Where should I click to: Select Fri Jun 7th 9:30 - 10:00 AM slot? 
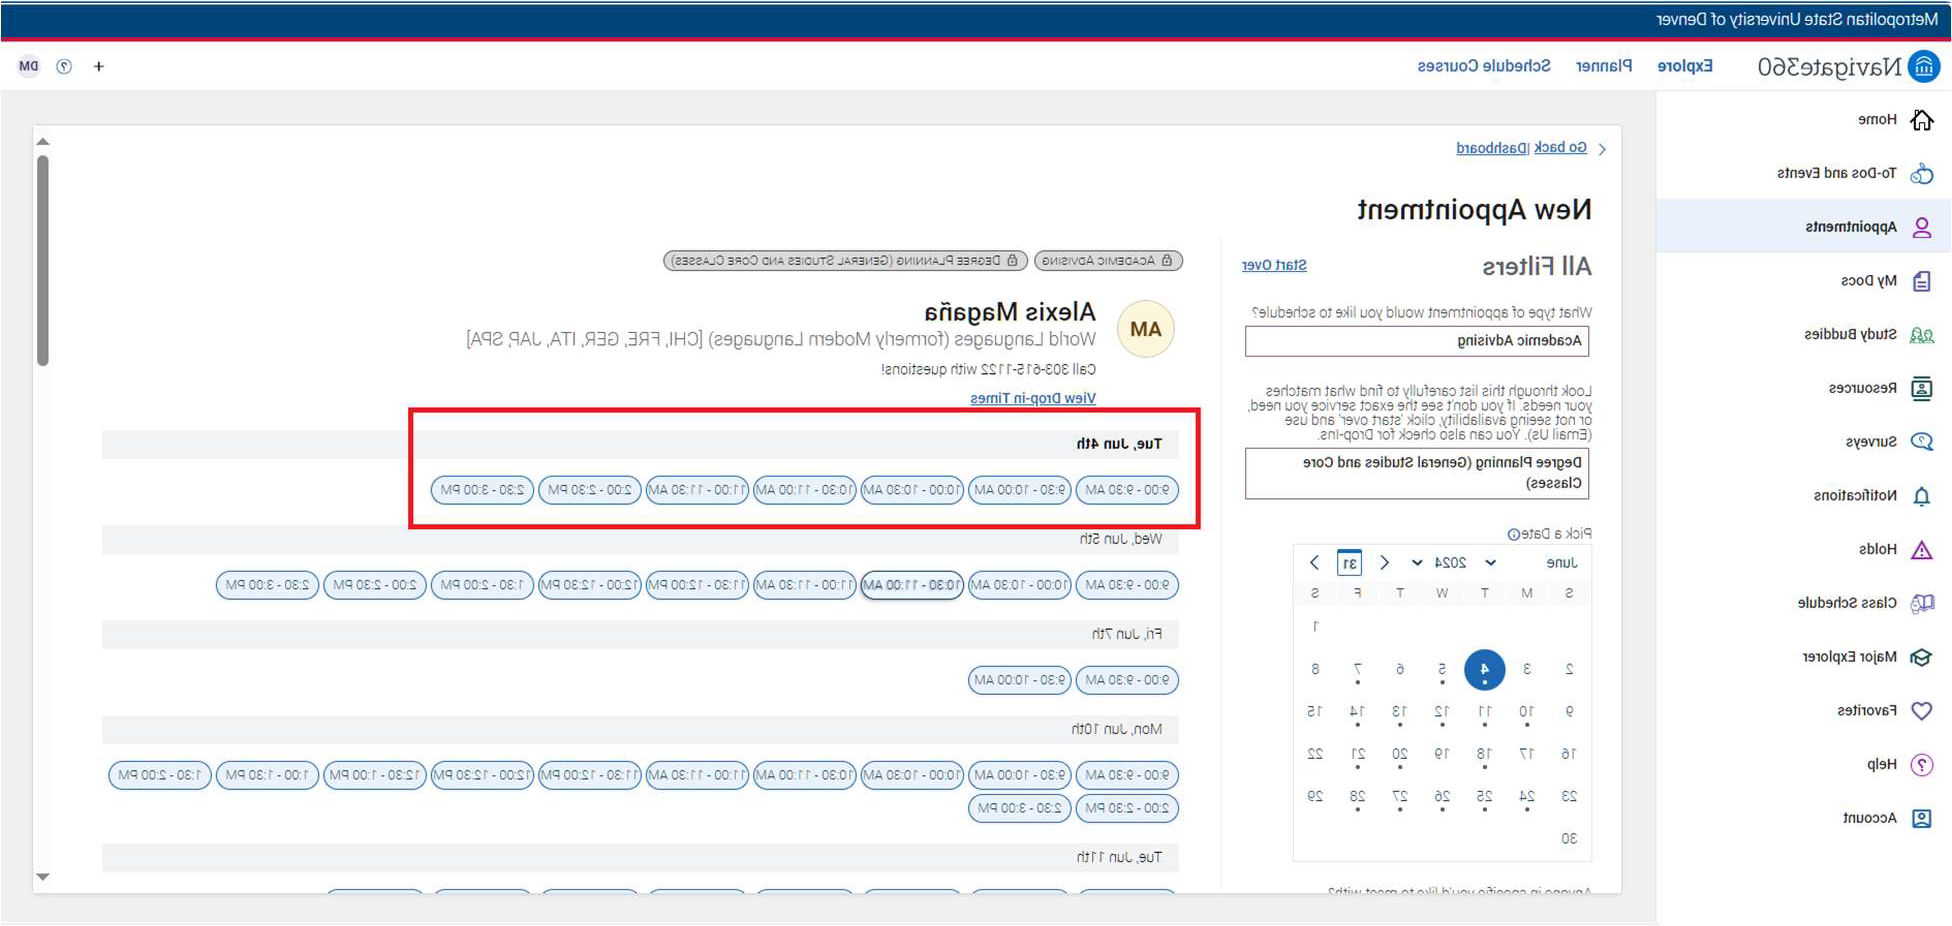1020,680
